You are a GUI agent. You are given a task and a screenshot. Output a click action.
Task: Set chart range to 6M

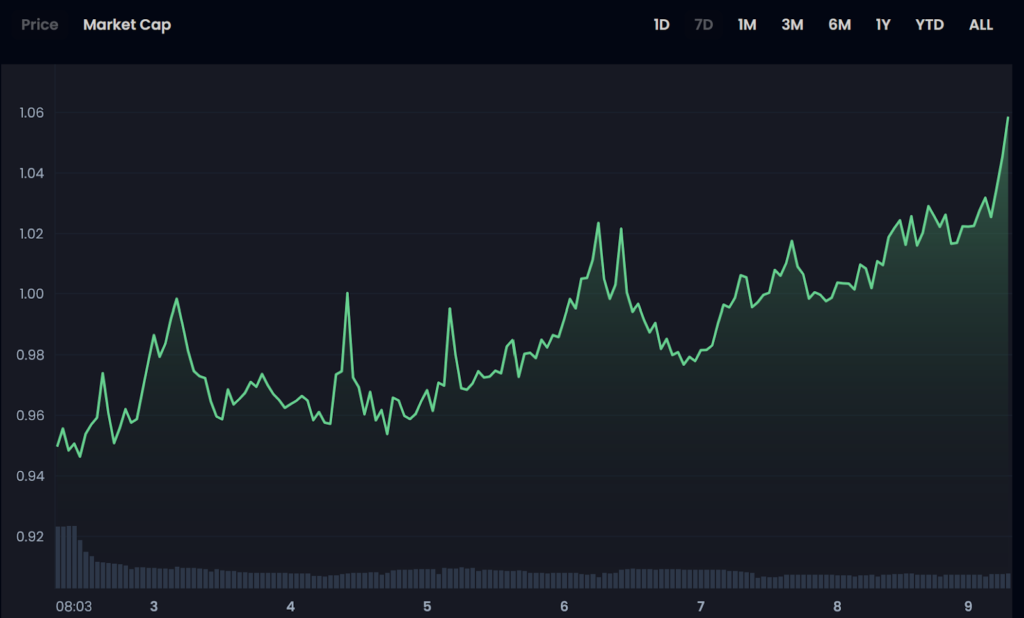click(839, 25)
